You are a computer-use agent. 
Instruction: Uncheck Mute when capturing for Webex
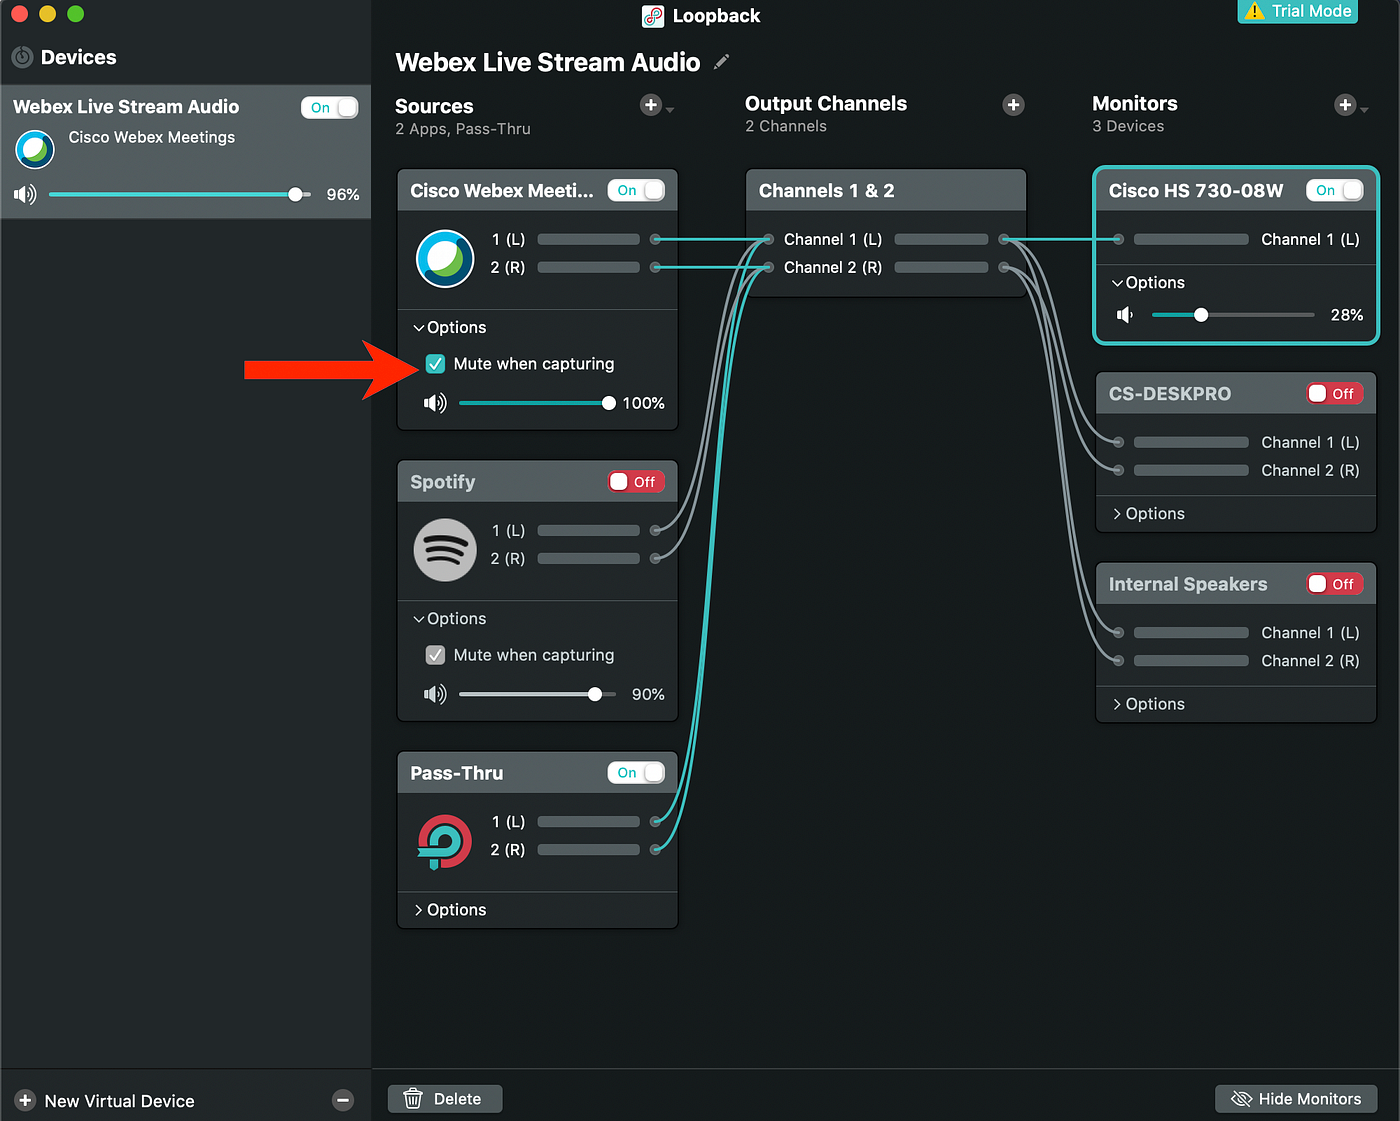click(435, 364)
